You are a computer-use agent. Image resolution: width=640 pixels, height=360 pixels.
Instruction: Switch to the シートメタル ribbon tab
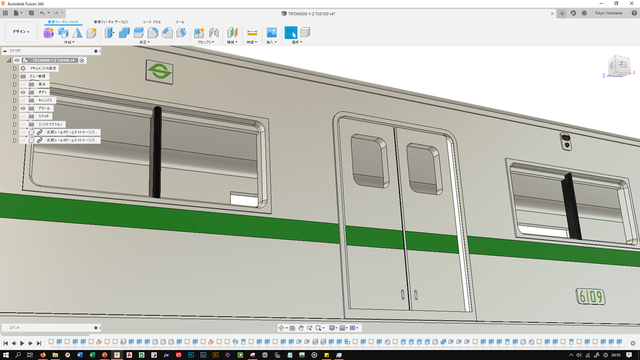point(152,22)
